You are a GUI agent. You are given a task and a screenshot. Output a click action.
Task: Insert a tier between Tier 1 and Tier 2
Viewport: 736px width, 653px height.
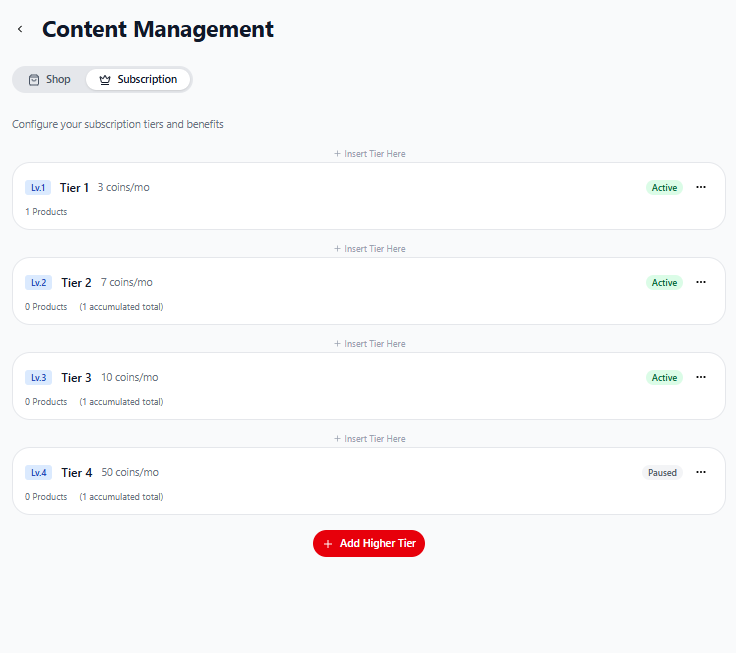pos(369,249)
